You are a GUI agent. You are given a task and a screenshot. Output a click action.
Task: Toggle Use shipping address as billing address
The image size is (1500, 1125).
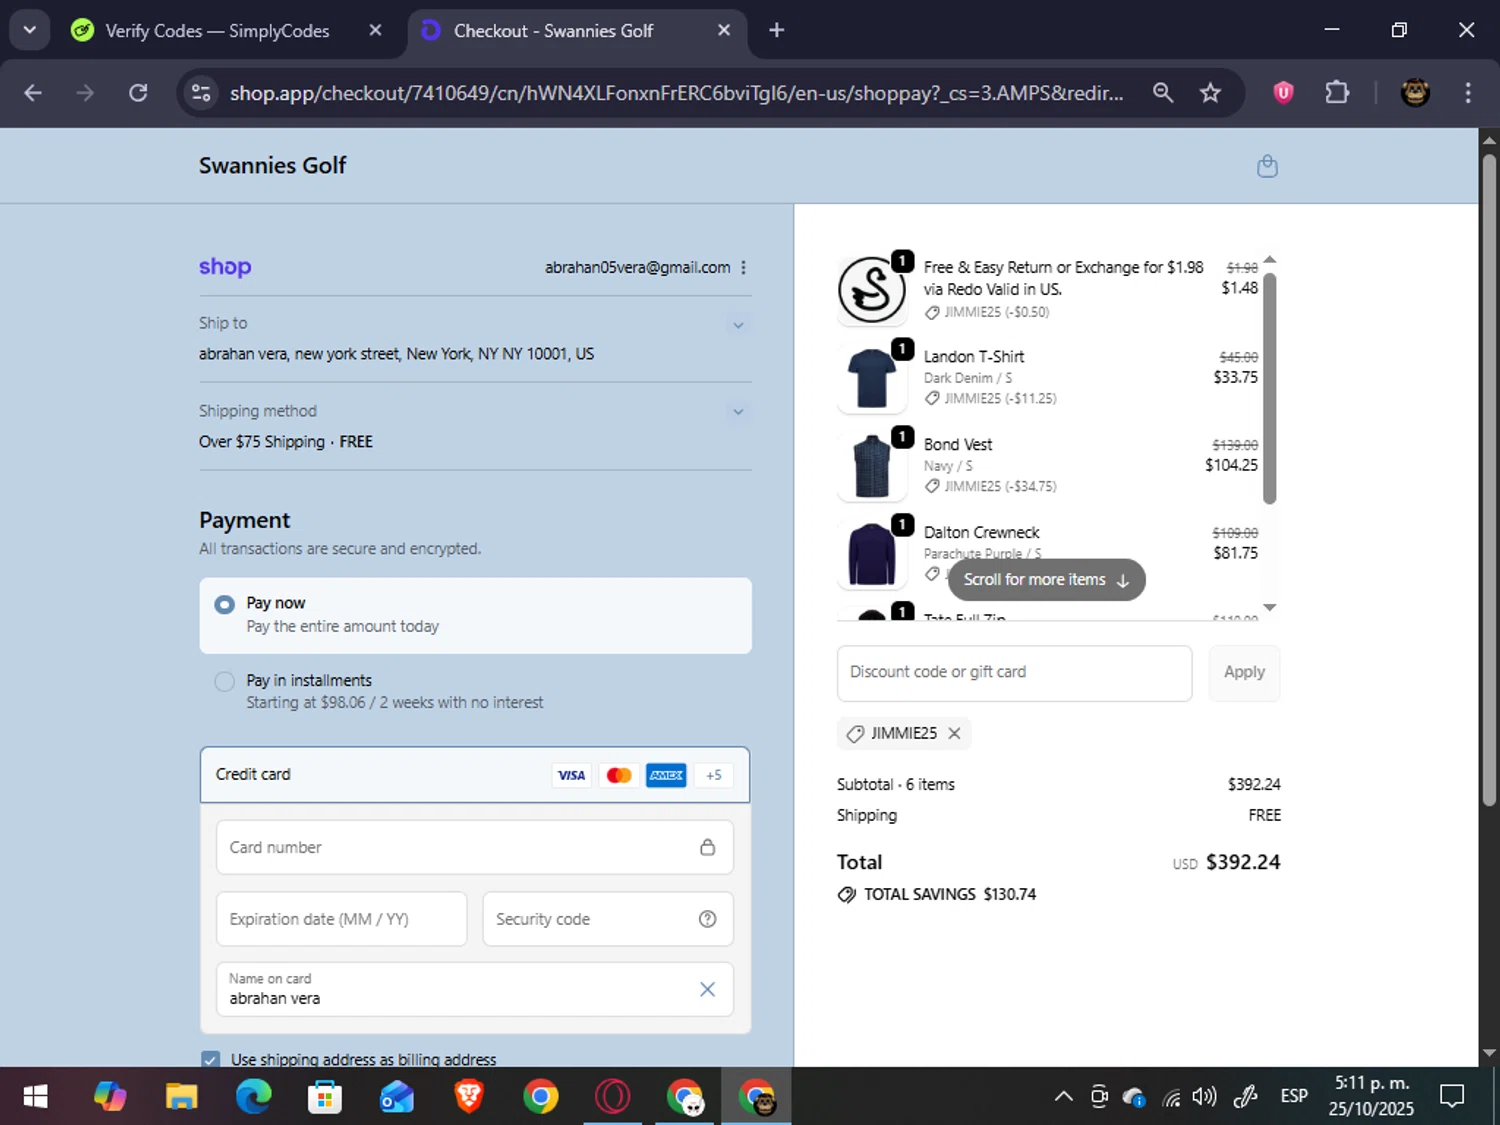[210, 1059]
